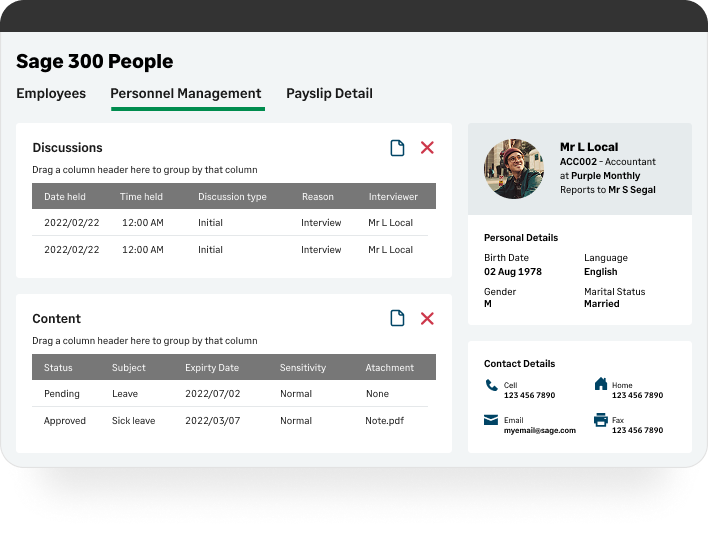This screenshot has width=708, height=537.
Task: Click the Discussion type column header
Action: coord(232,197)
